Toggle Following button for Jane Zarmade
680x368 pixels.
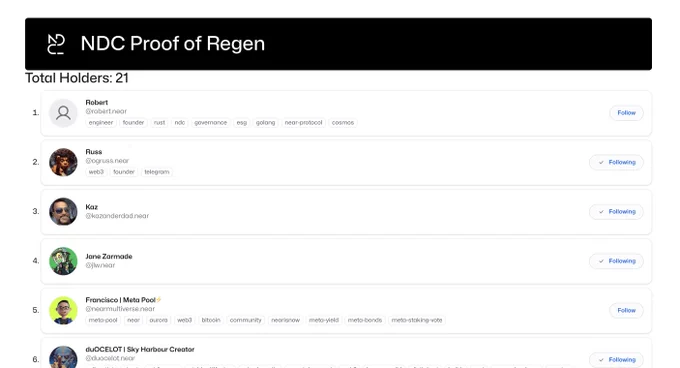616,261
